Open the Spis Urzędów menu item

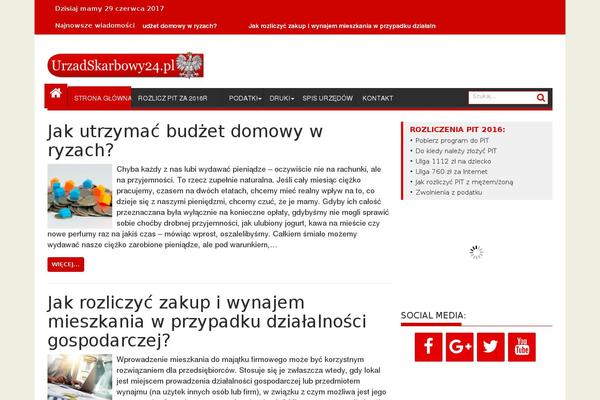click(328, 98)
